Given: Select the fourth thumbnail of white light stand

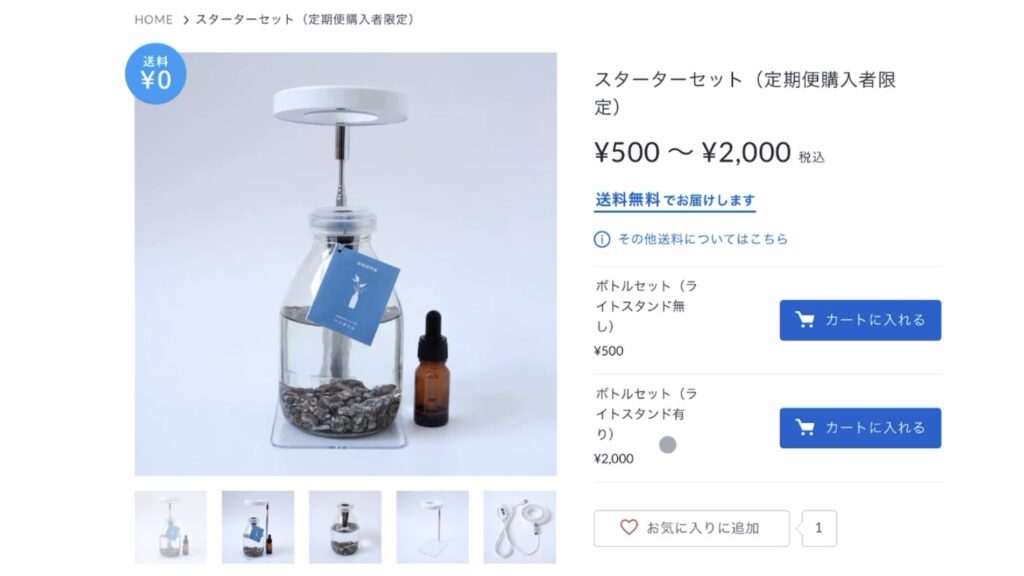Looking at the screenshot, I should [x=432, y=527].
